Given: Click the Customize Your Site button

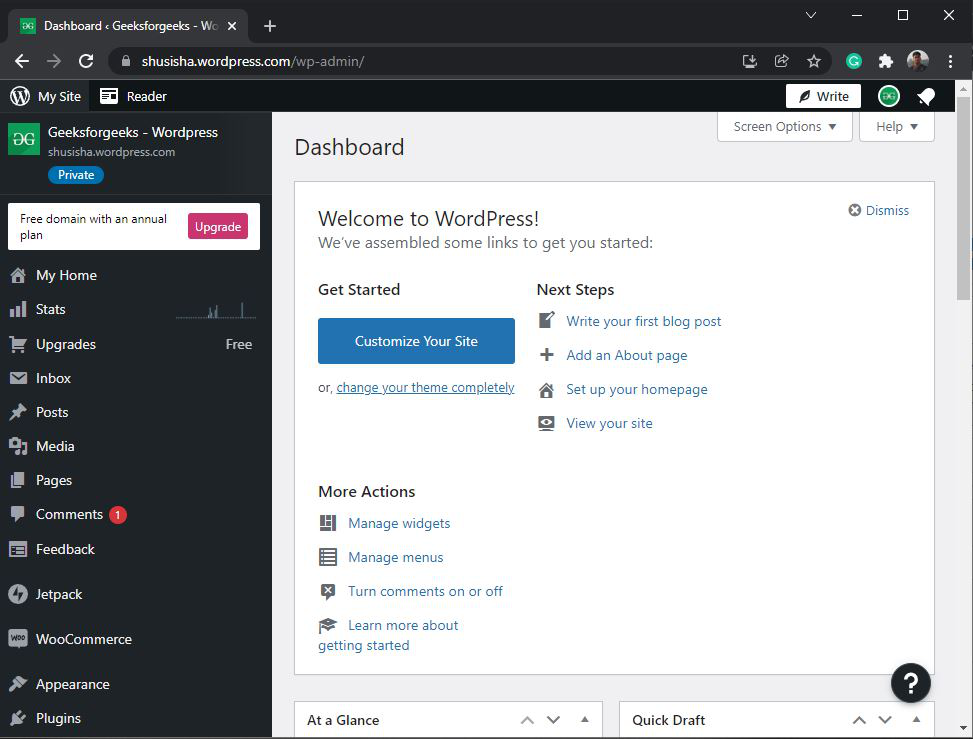Looking at the screenshot, I should coord(416,341).
